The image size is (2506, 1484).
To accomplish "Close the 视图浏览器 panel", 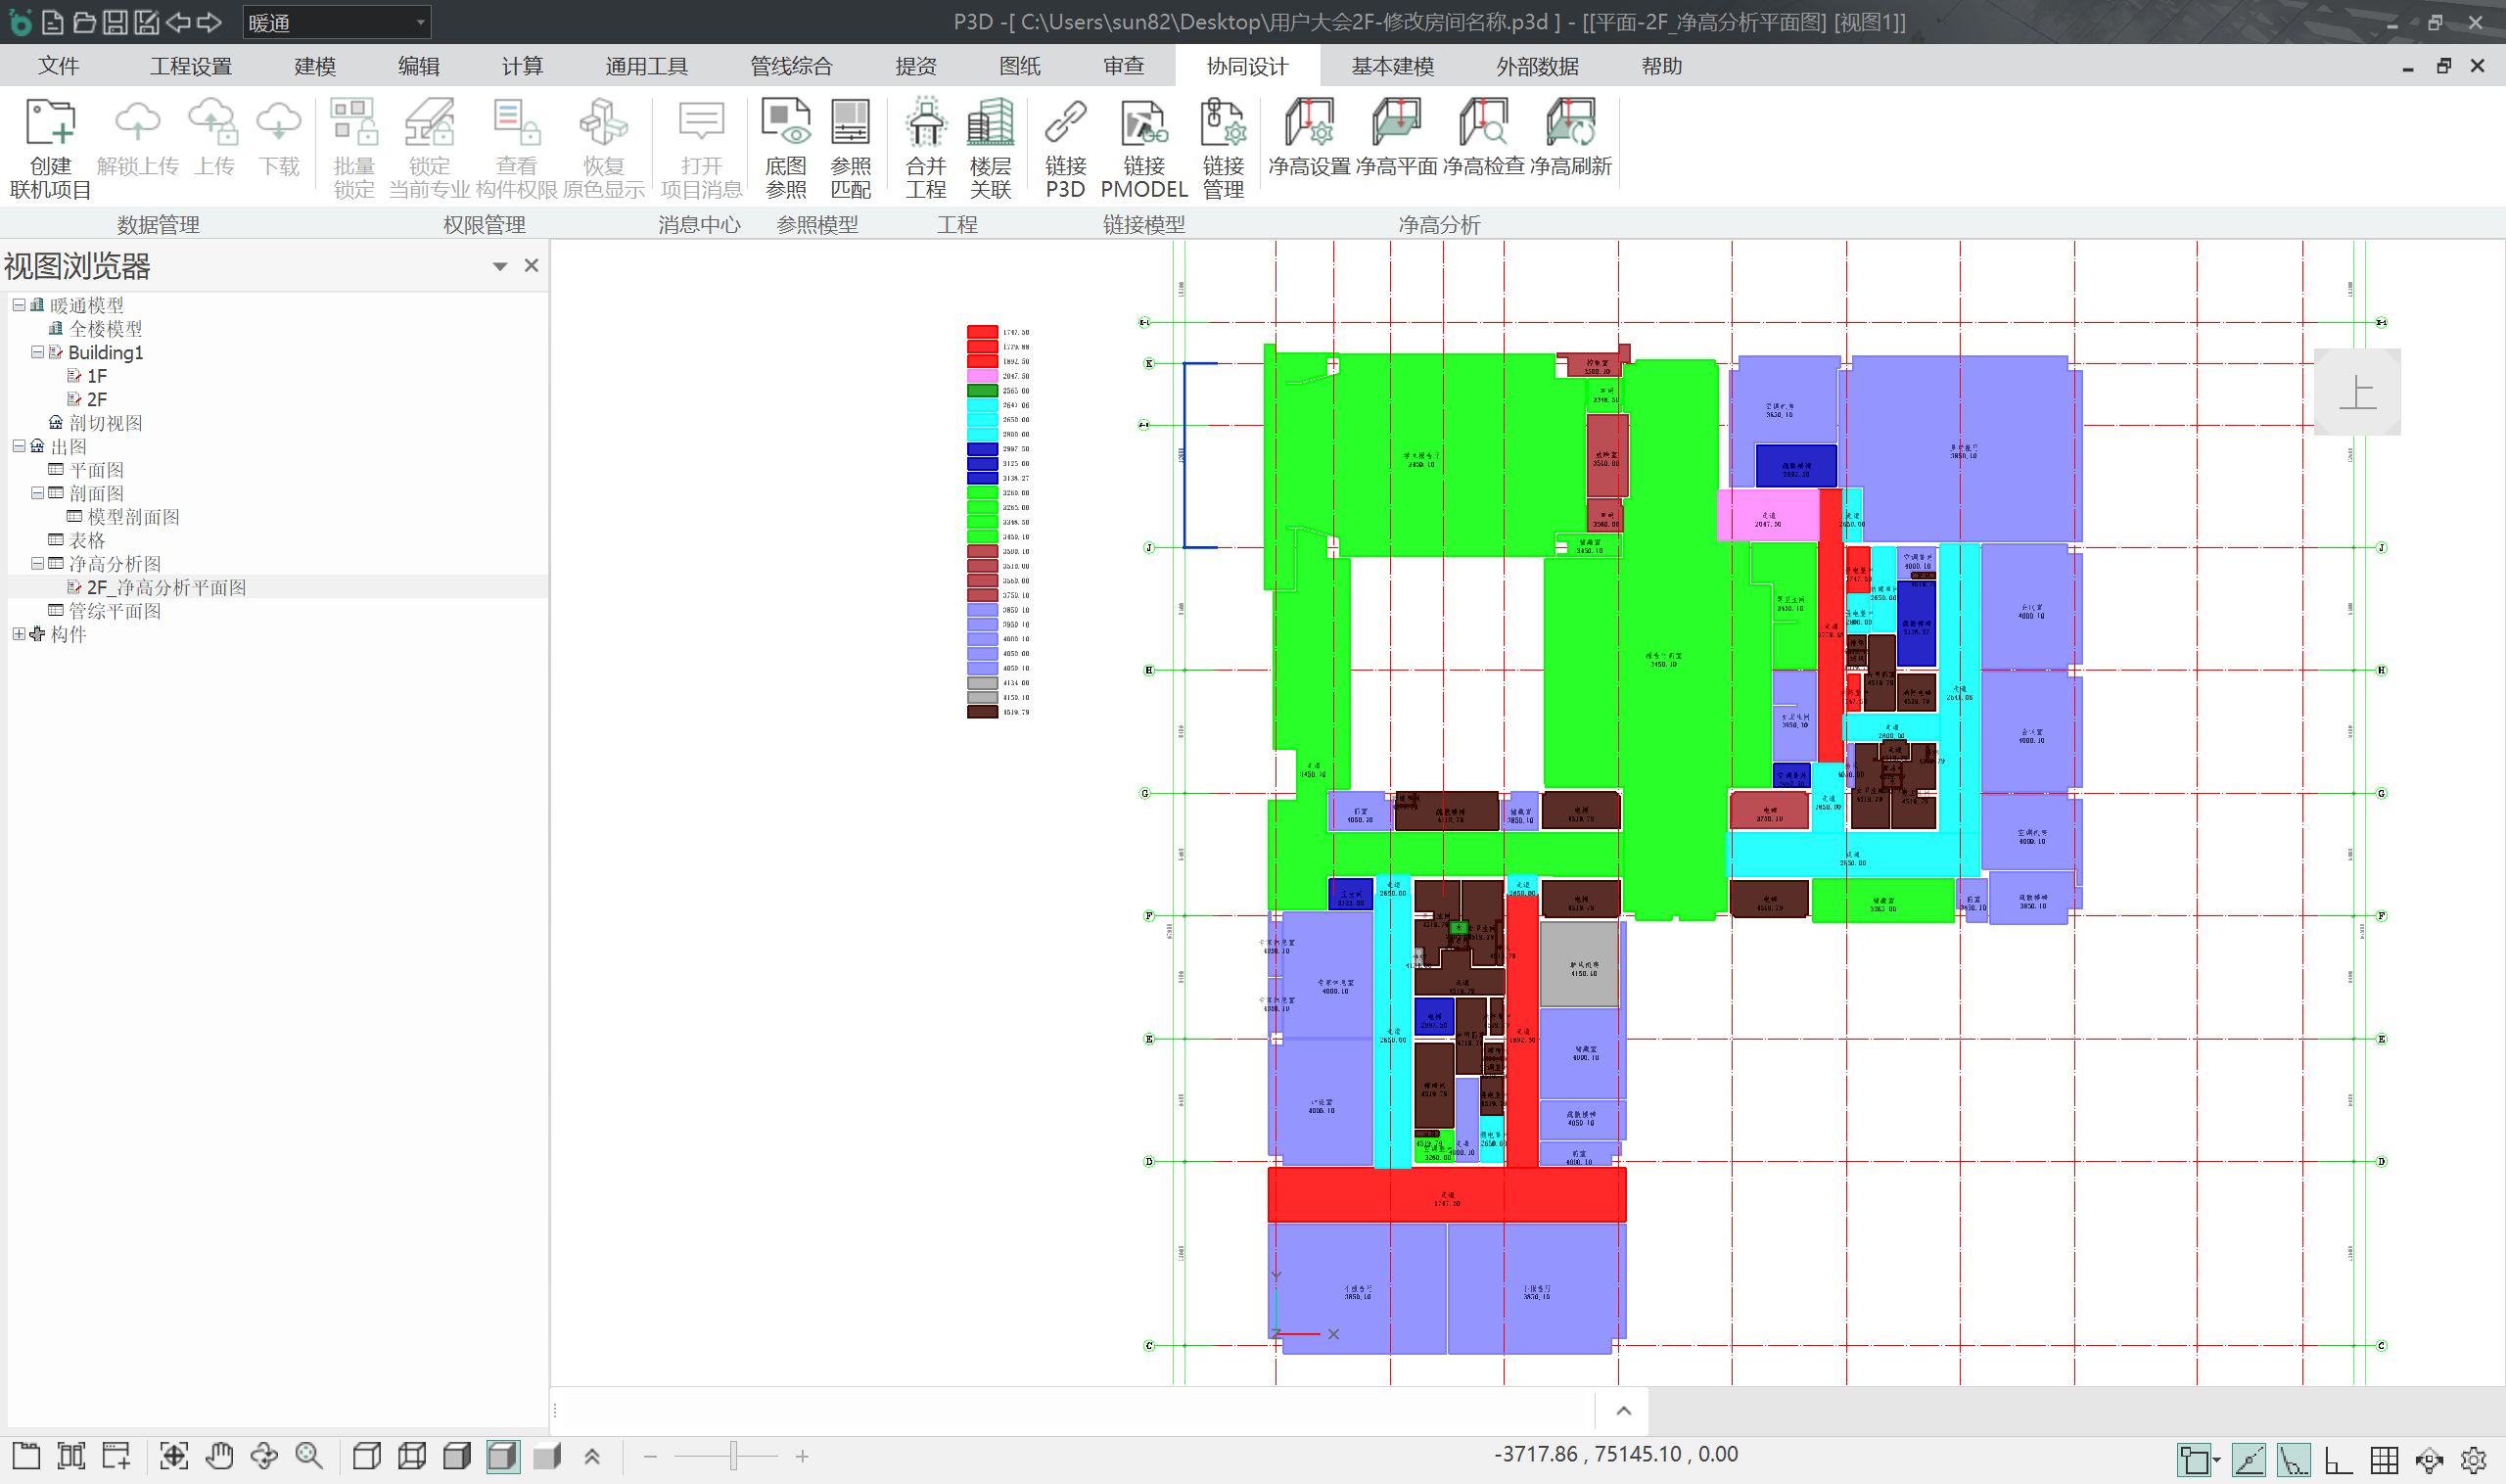I will 531,265.
